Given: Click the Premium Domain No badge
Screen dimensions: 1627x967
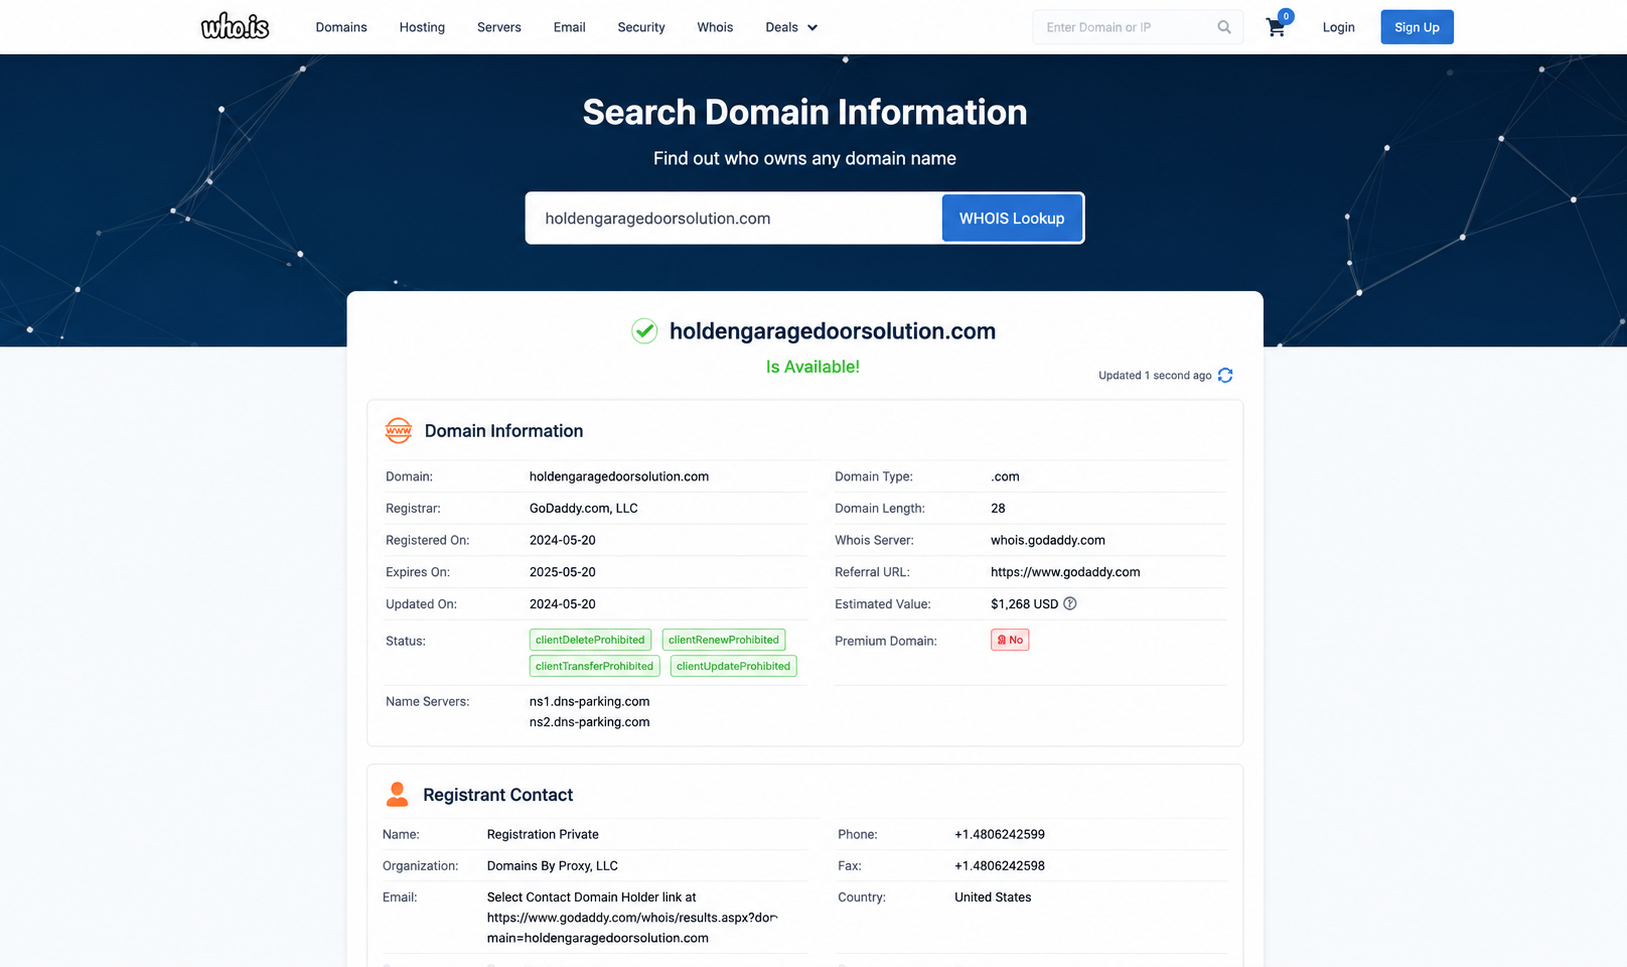Looking at the screenshot, I should click(x=1010, y=640).
